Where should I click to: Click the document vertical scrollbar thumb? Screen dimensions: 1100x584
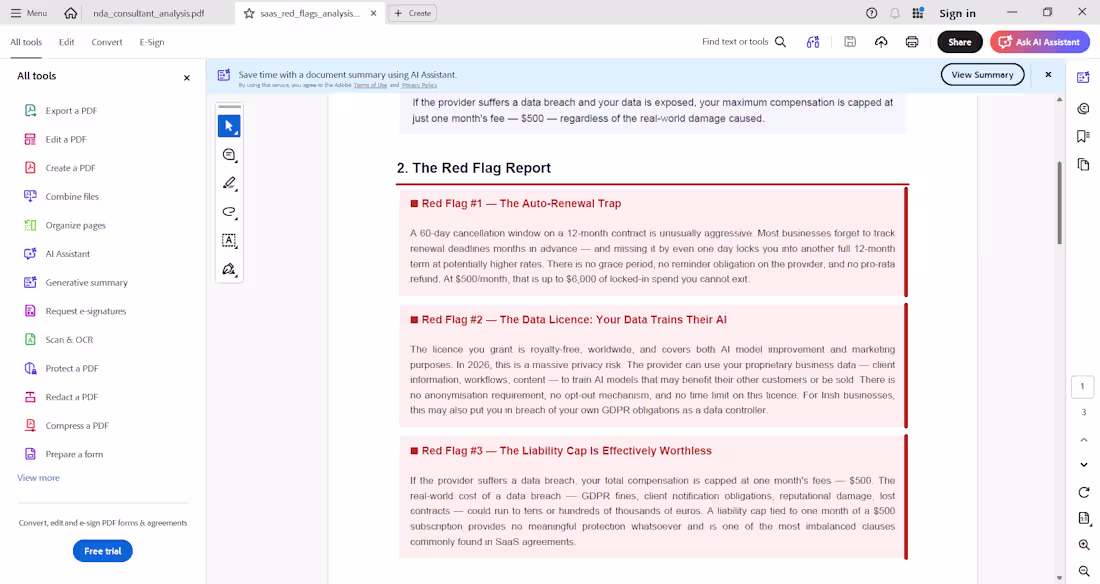click(x=1059, y=203)
